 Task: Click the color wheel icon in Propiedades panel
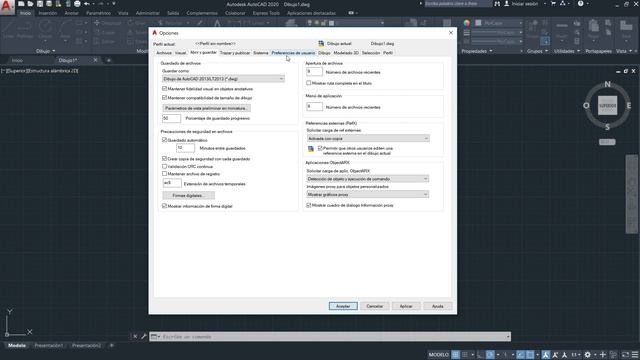pos(467,23)
